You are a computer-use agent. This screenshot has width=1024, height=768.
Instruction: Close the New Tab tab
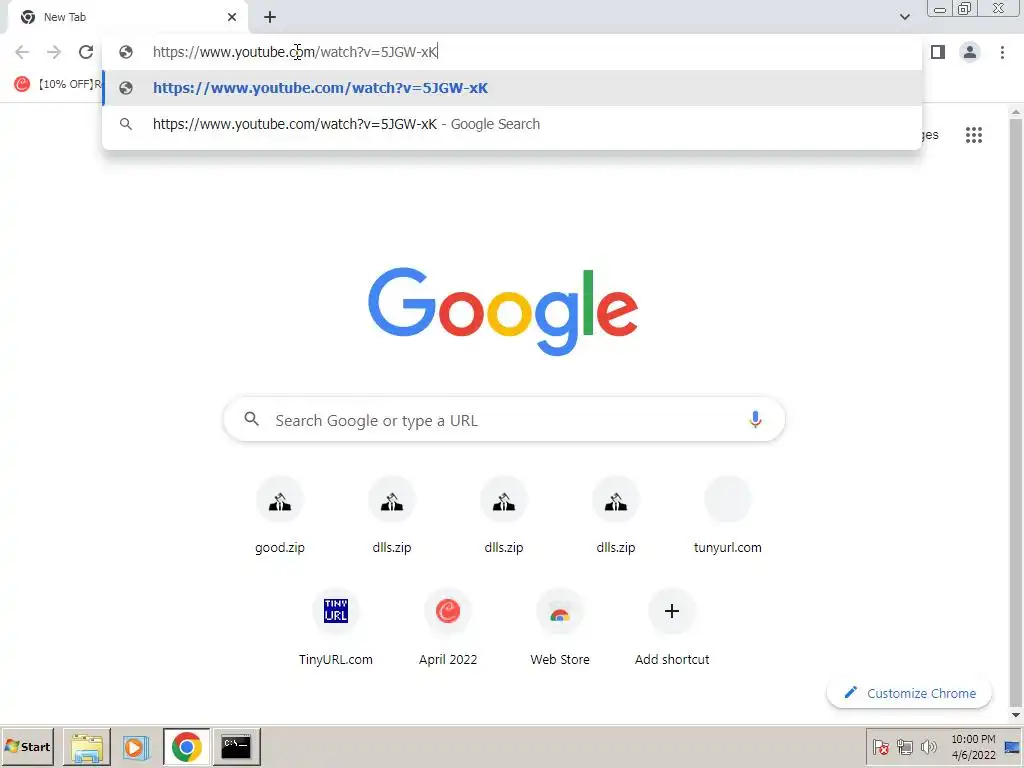232,17
